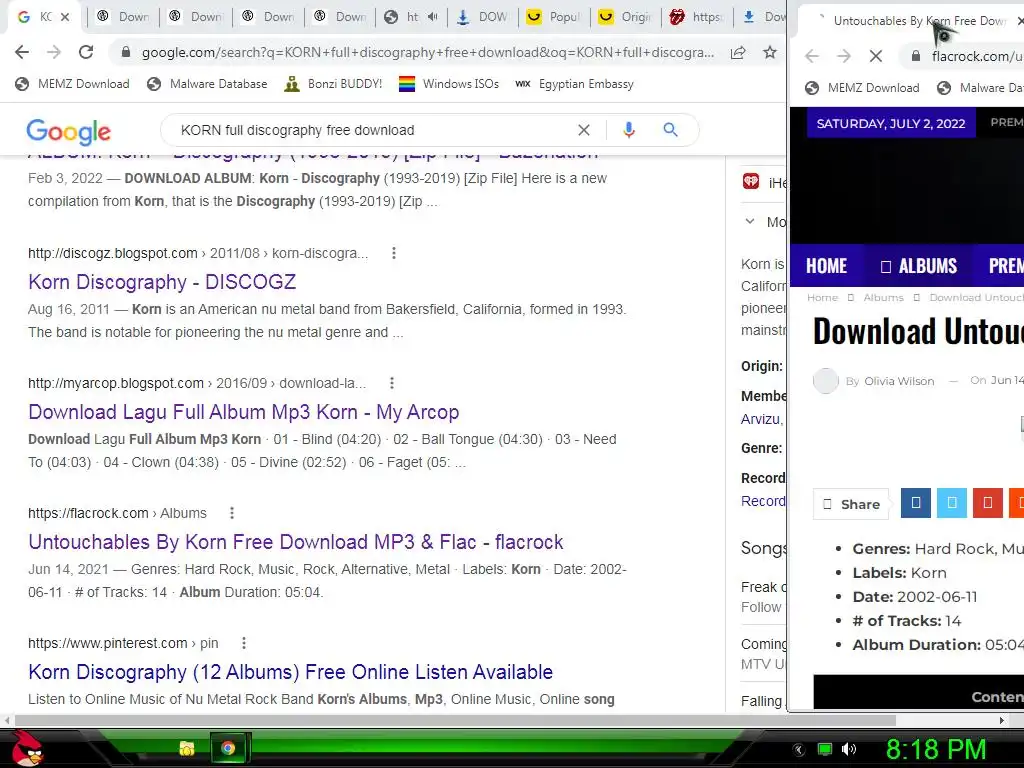
Task: Open volume control in system tray
Action: 849,749
